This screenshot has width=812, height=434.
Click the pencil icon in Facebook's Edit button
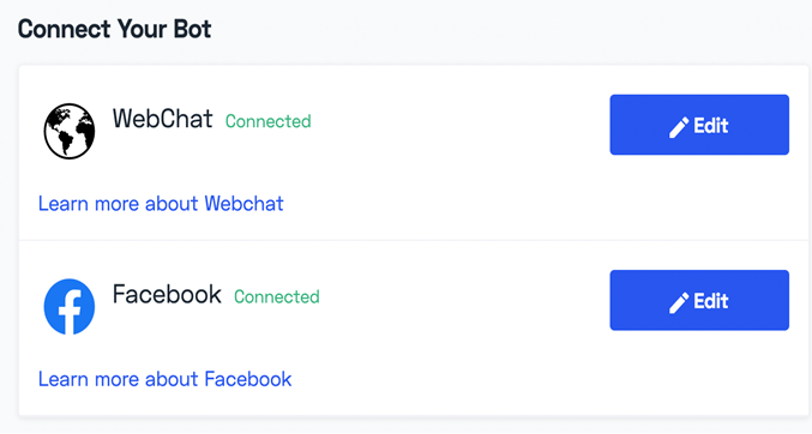[x=678, y=302]
